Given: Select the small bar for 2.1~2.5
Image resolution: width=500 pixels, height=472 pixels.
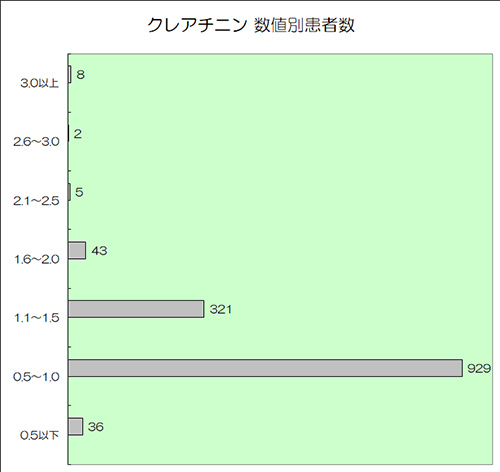Looking at the screenshot, I should click(x=69, y=192).
